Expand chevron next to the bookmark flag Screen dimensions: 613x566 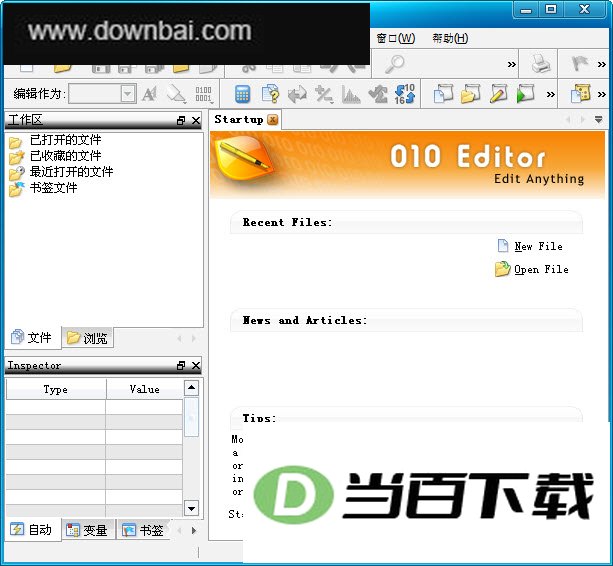(x=602, y=64)
